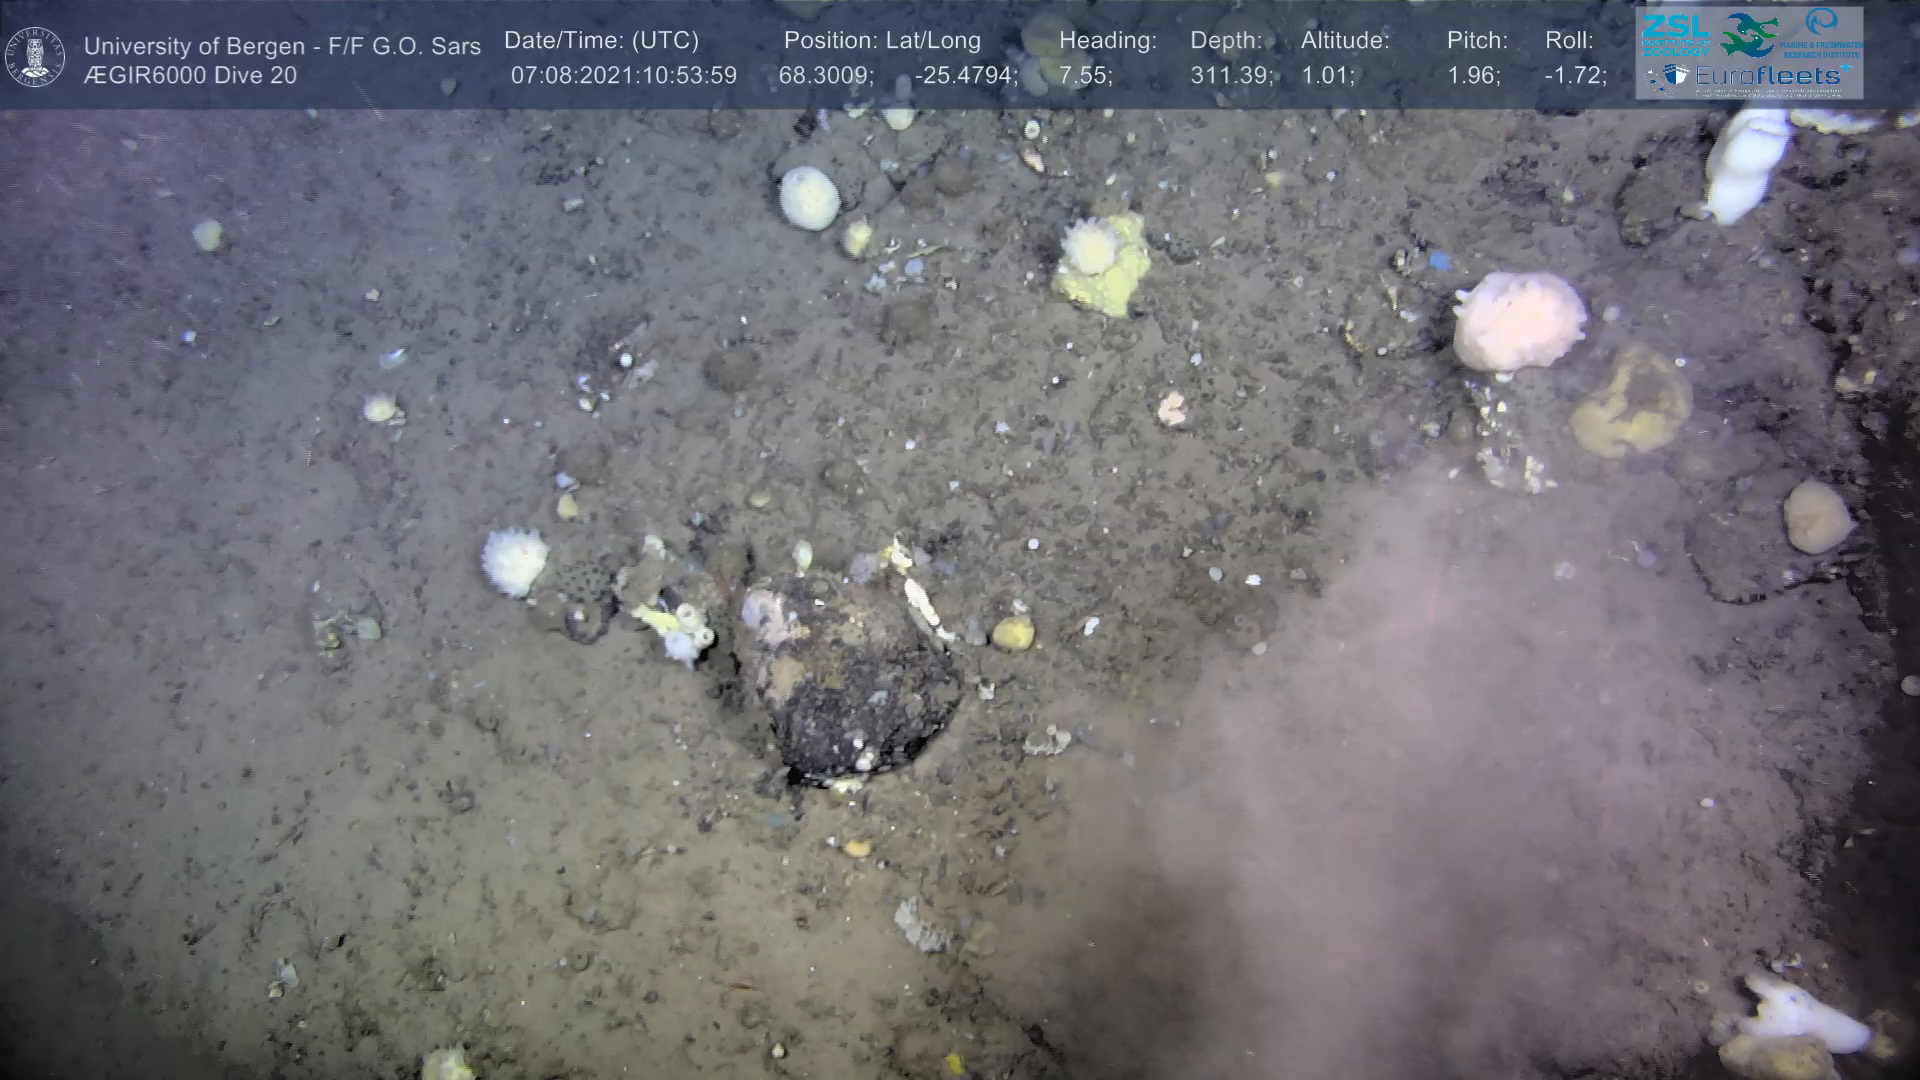
Task: Click the Roll value -1.72
Action: click(1575, 76)
